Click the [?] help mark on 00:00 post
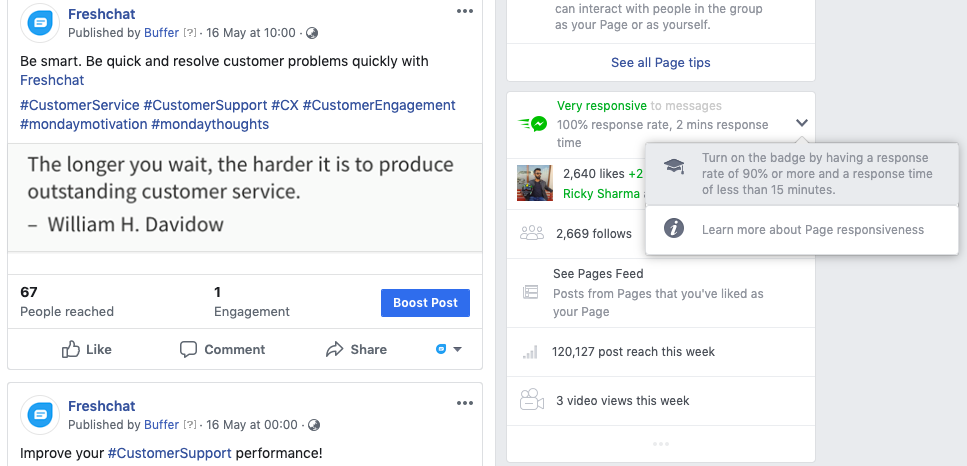 click(190, 425)
